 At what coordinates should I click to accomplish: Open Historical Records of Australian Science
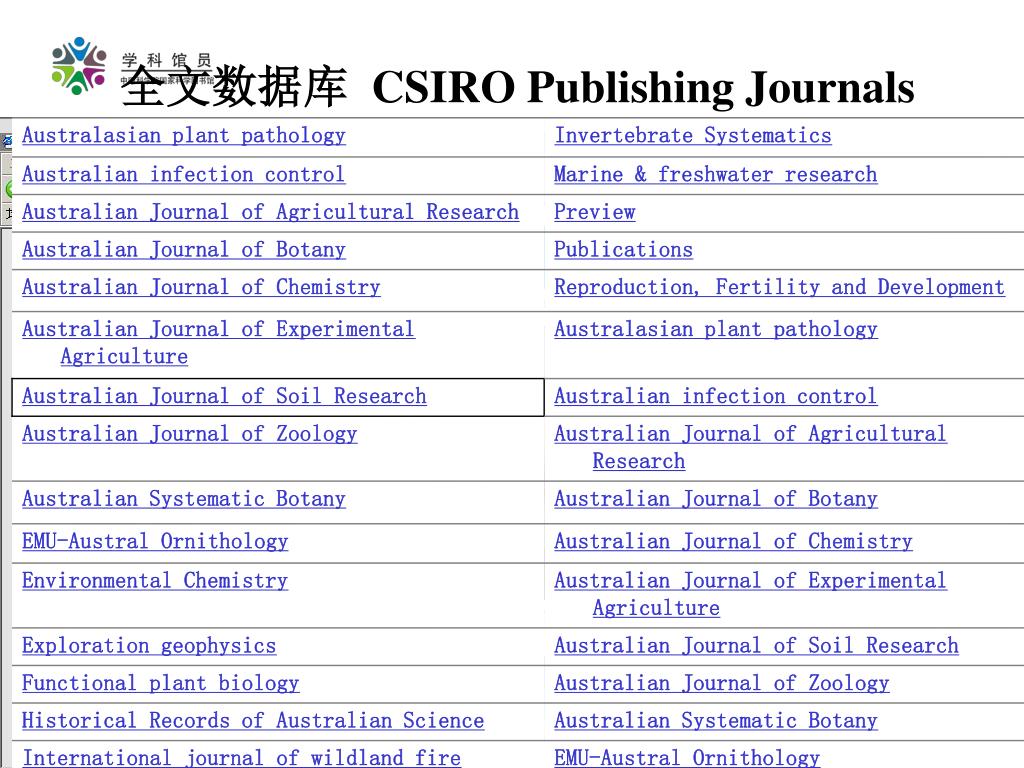click(253, 720)
